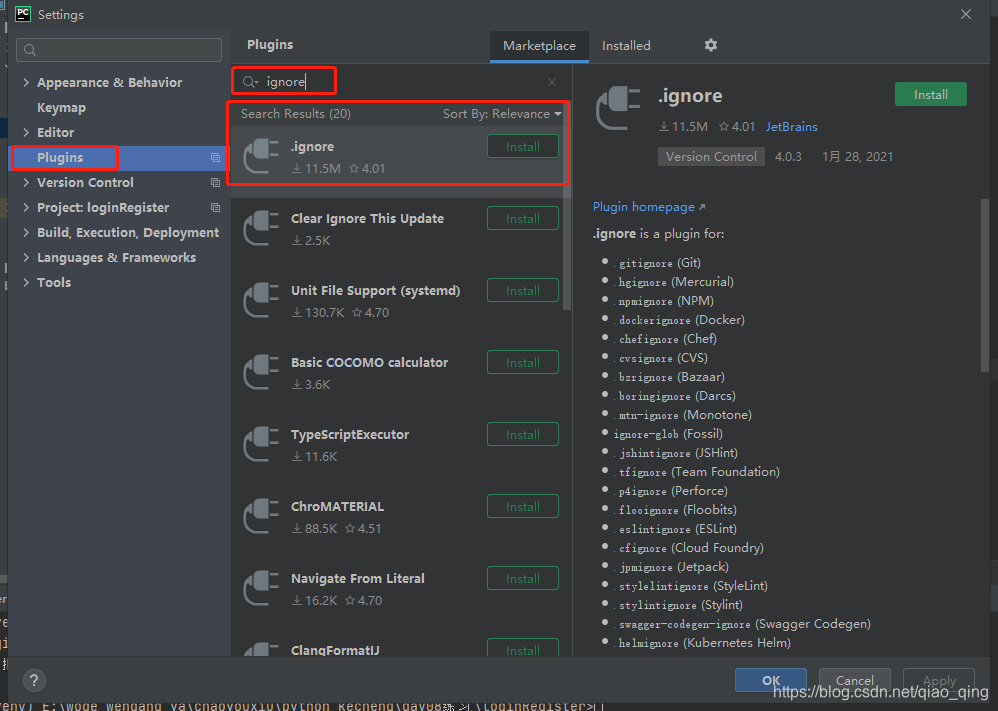Open the Sort By: Relevance dropdown
Viewport: 998px width, 711px height.
[502, 114]
